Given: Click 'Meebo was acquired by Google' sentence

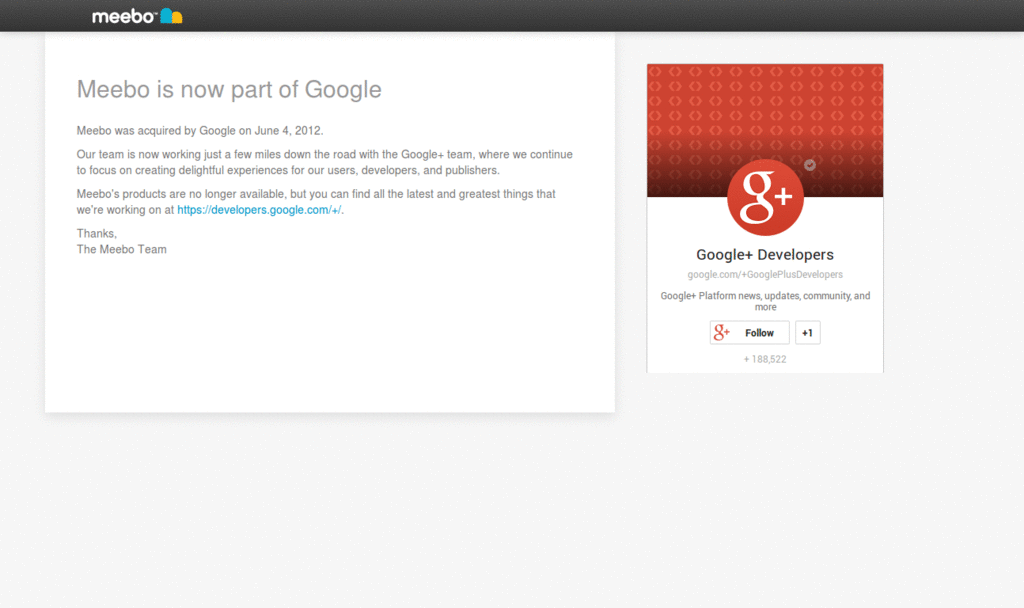Looking at the screenshot, I should [x=200, y=131].
